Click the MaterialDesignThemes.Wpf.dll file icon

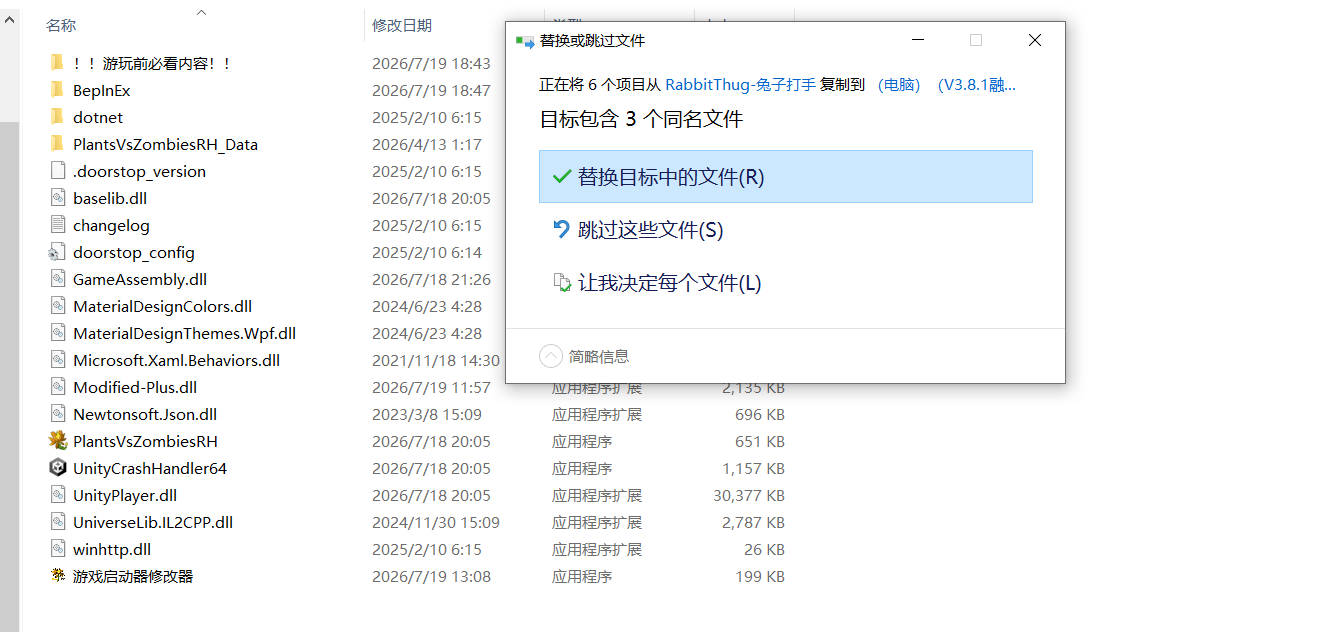57,333
